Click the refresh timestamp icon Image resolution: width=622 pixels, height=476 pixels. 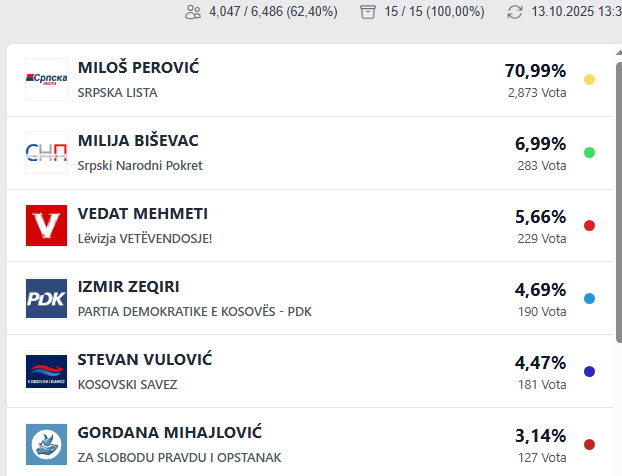[515, 12]
